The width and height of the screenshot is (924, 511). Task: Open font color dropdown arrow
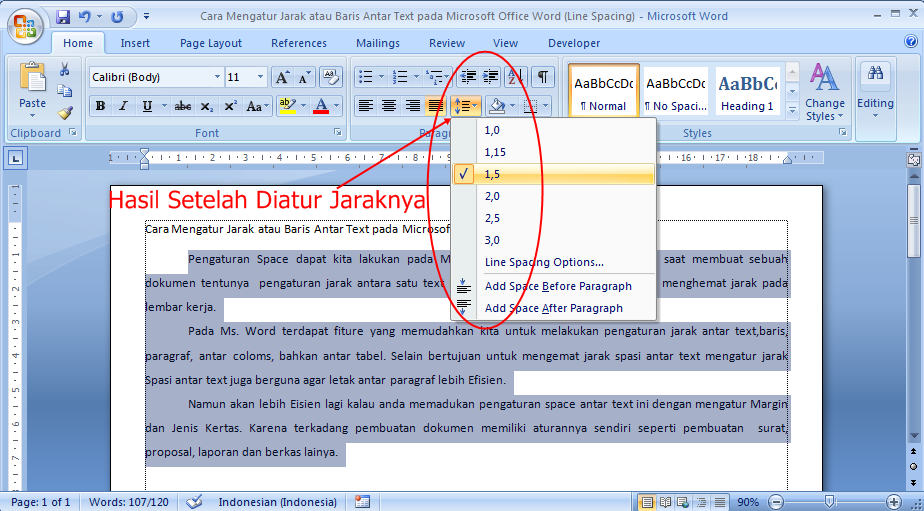point(336,106)
